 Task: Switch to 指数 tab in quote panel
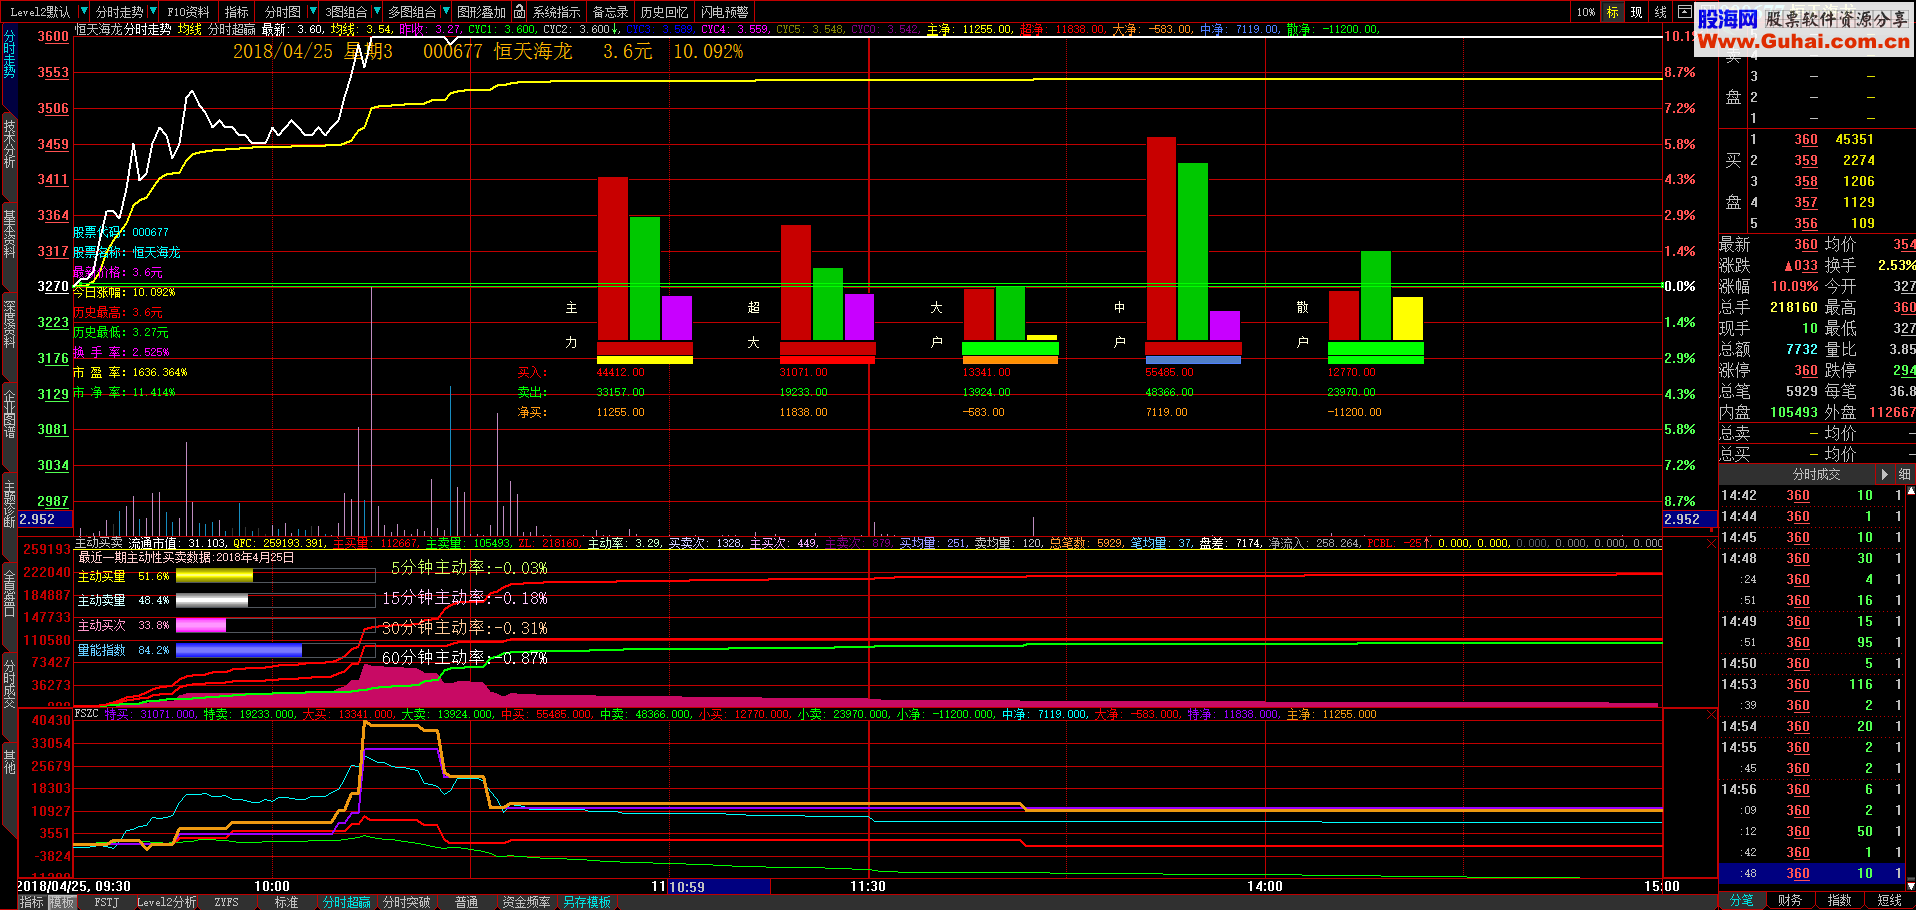tap(1839, 900)
